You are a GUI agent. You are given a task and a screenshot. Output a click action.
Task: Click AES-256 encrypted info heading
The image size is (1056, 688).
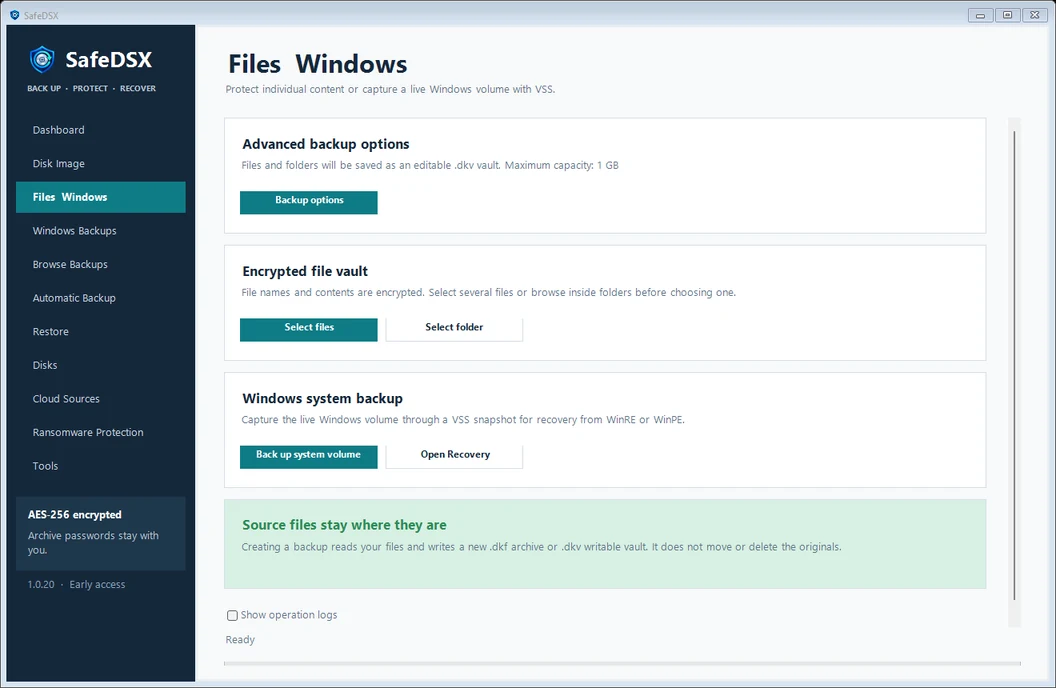click(75, 514)
